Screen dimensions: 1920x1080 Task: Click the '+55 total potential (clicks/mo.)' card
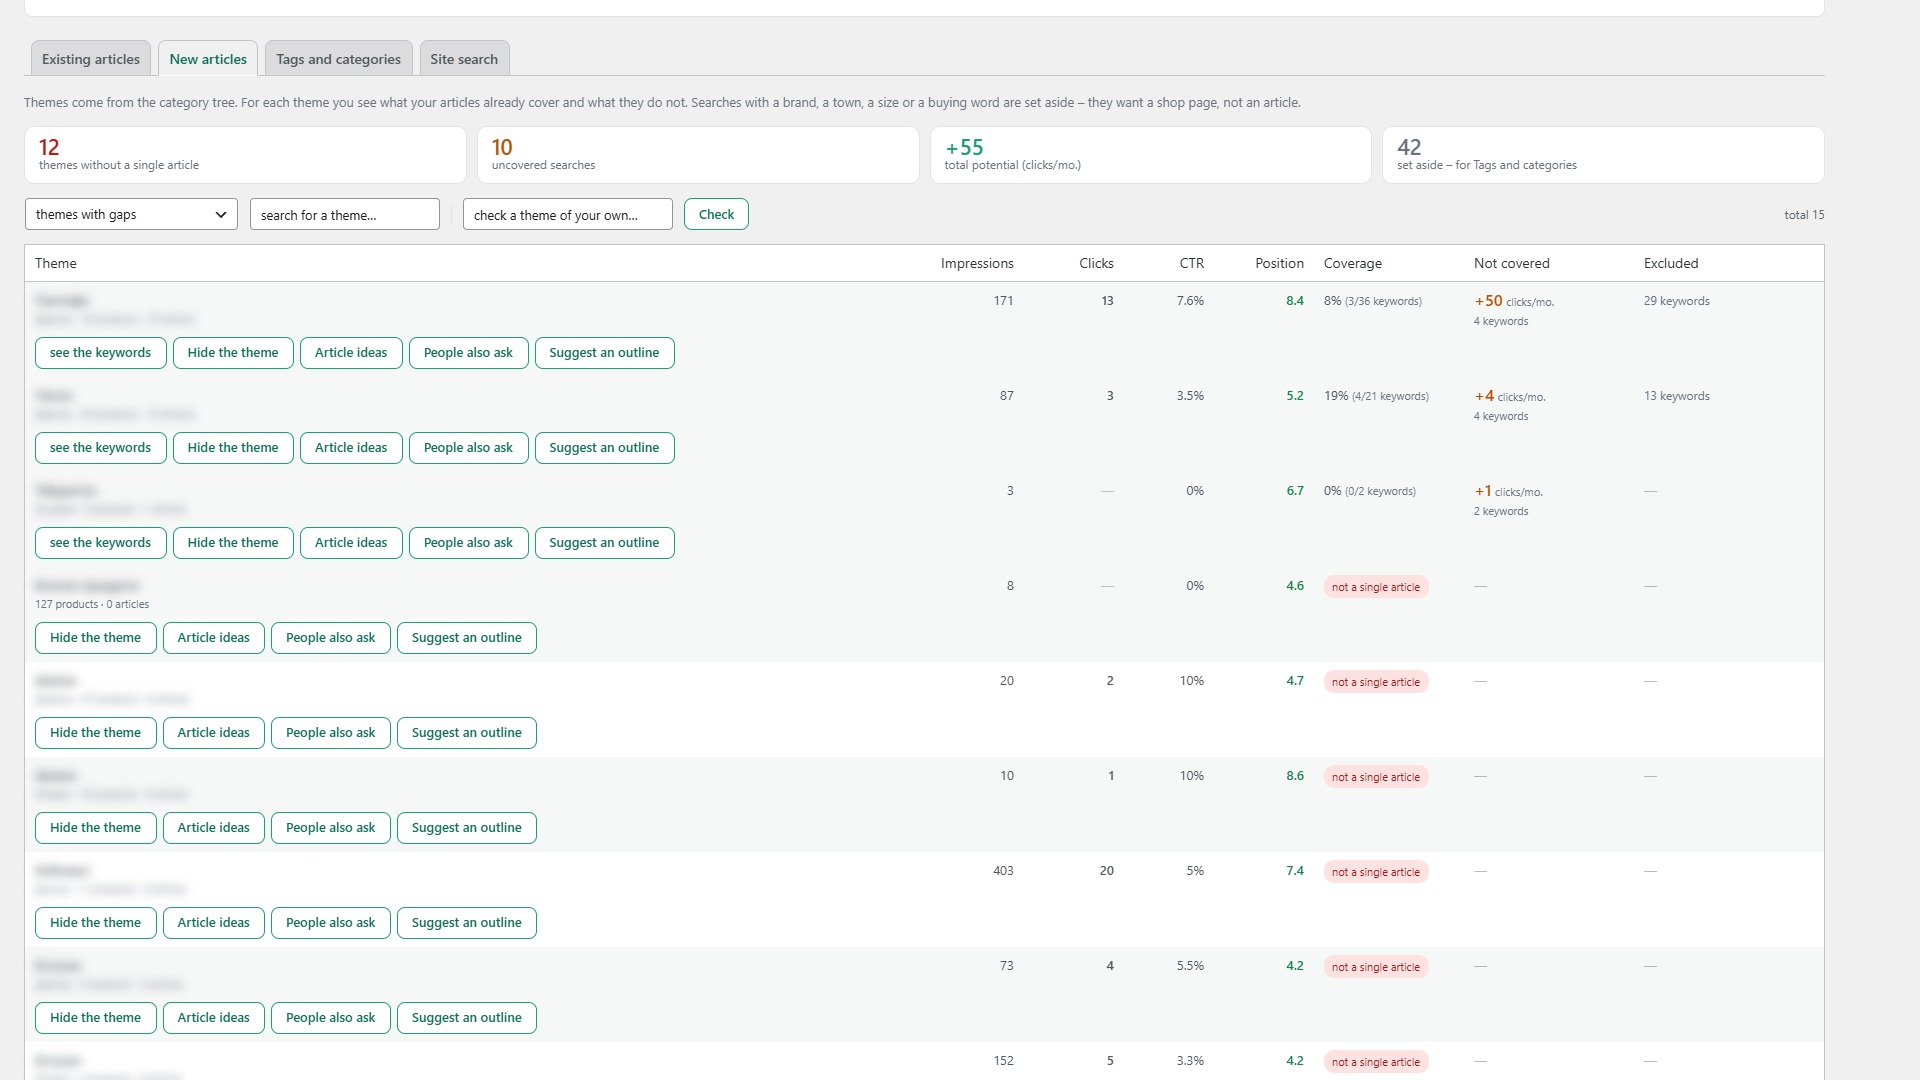(1150, 155)
